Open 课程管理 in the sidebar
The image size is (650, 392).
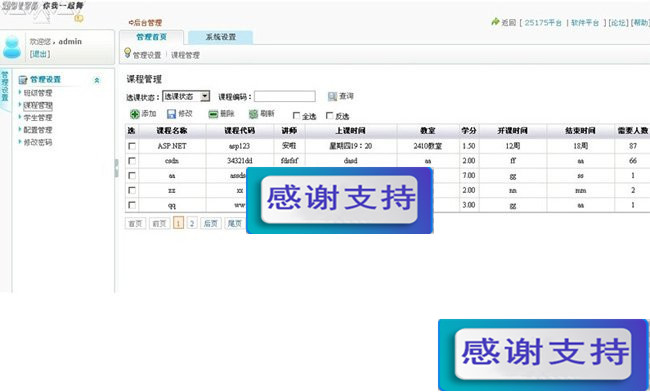(x=38, y=105)
